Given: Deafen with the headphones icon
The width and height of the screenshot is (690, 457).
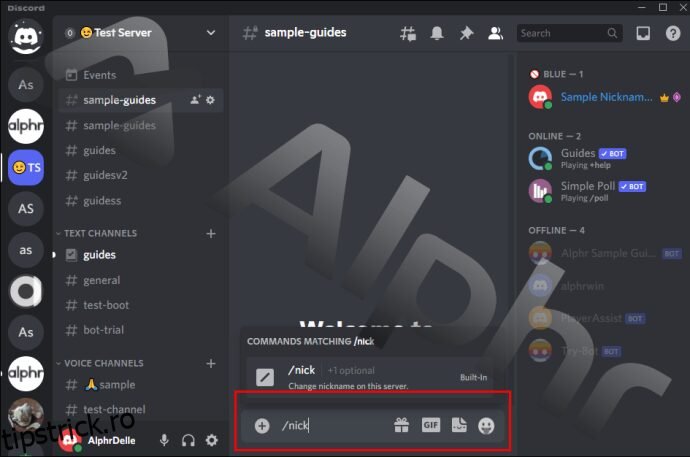Looking at the screenshot, I should pos(188,440).
